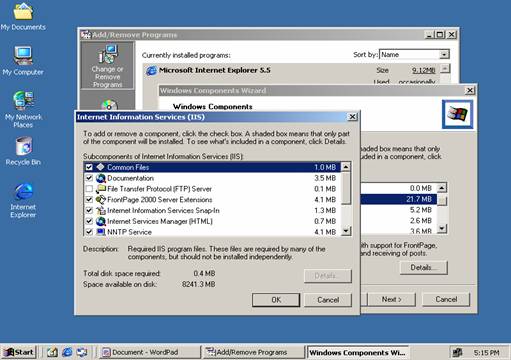Viewport: 511px width, 360px height.
Task: Click Change or Remove Programs sidebar icon
Action: (x=107, y=66)
